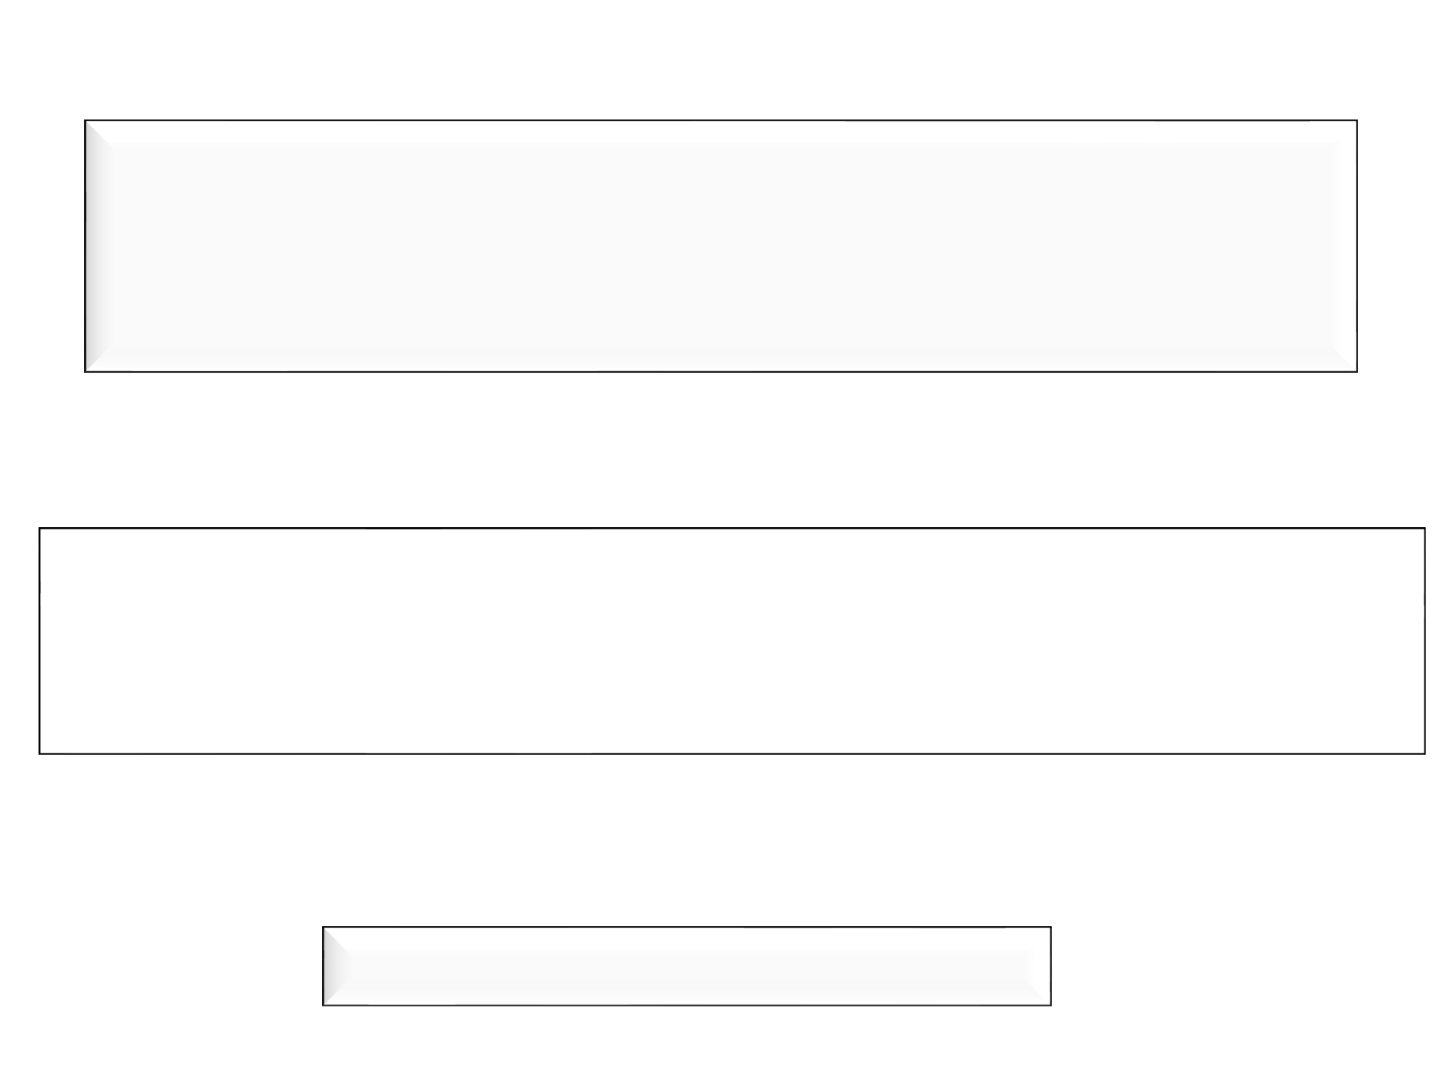Click top-right bevel corner of top box
Image resolution: width=1440 pixels, height=1080 pixels.
coord(1346,132)
